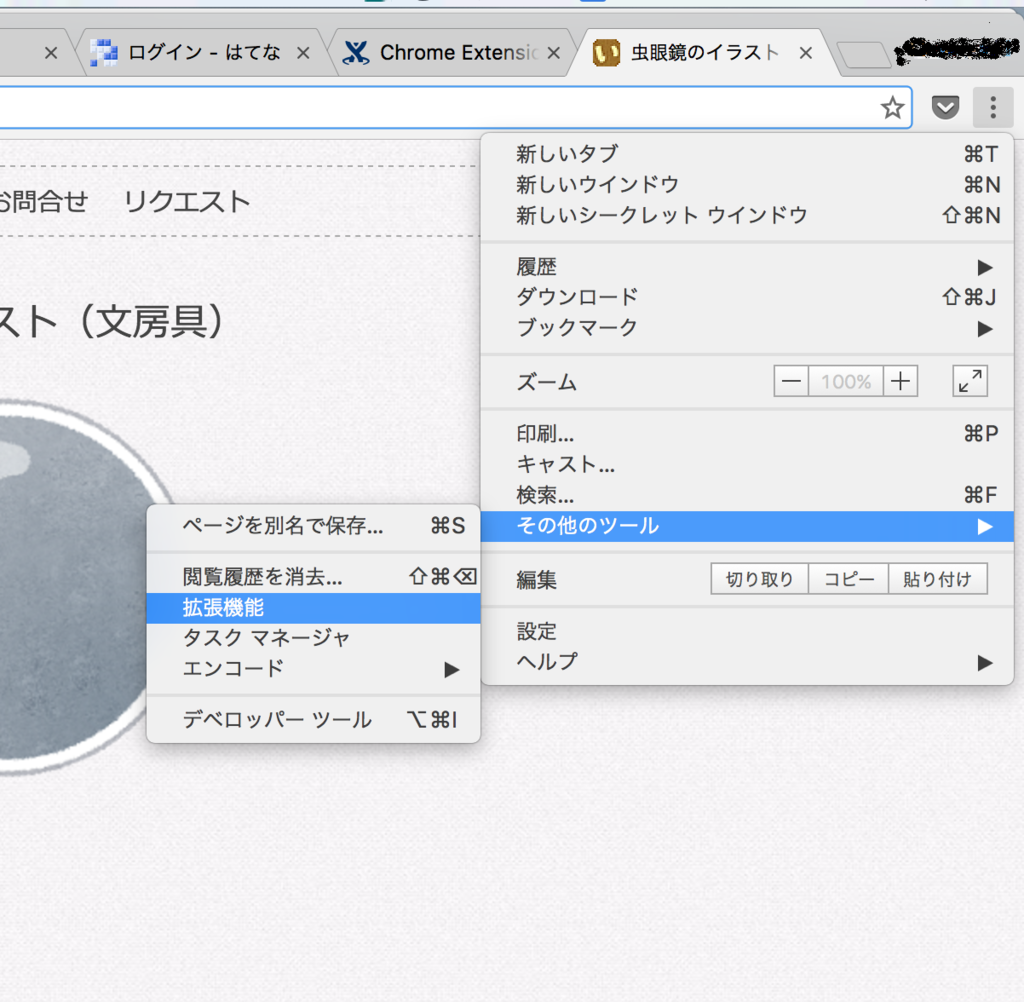The image size is (1024, 1002).
Task: Select the 虫眼鏡のイラスト tab
Action: coord(702,53)
